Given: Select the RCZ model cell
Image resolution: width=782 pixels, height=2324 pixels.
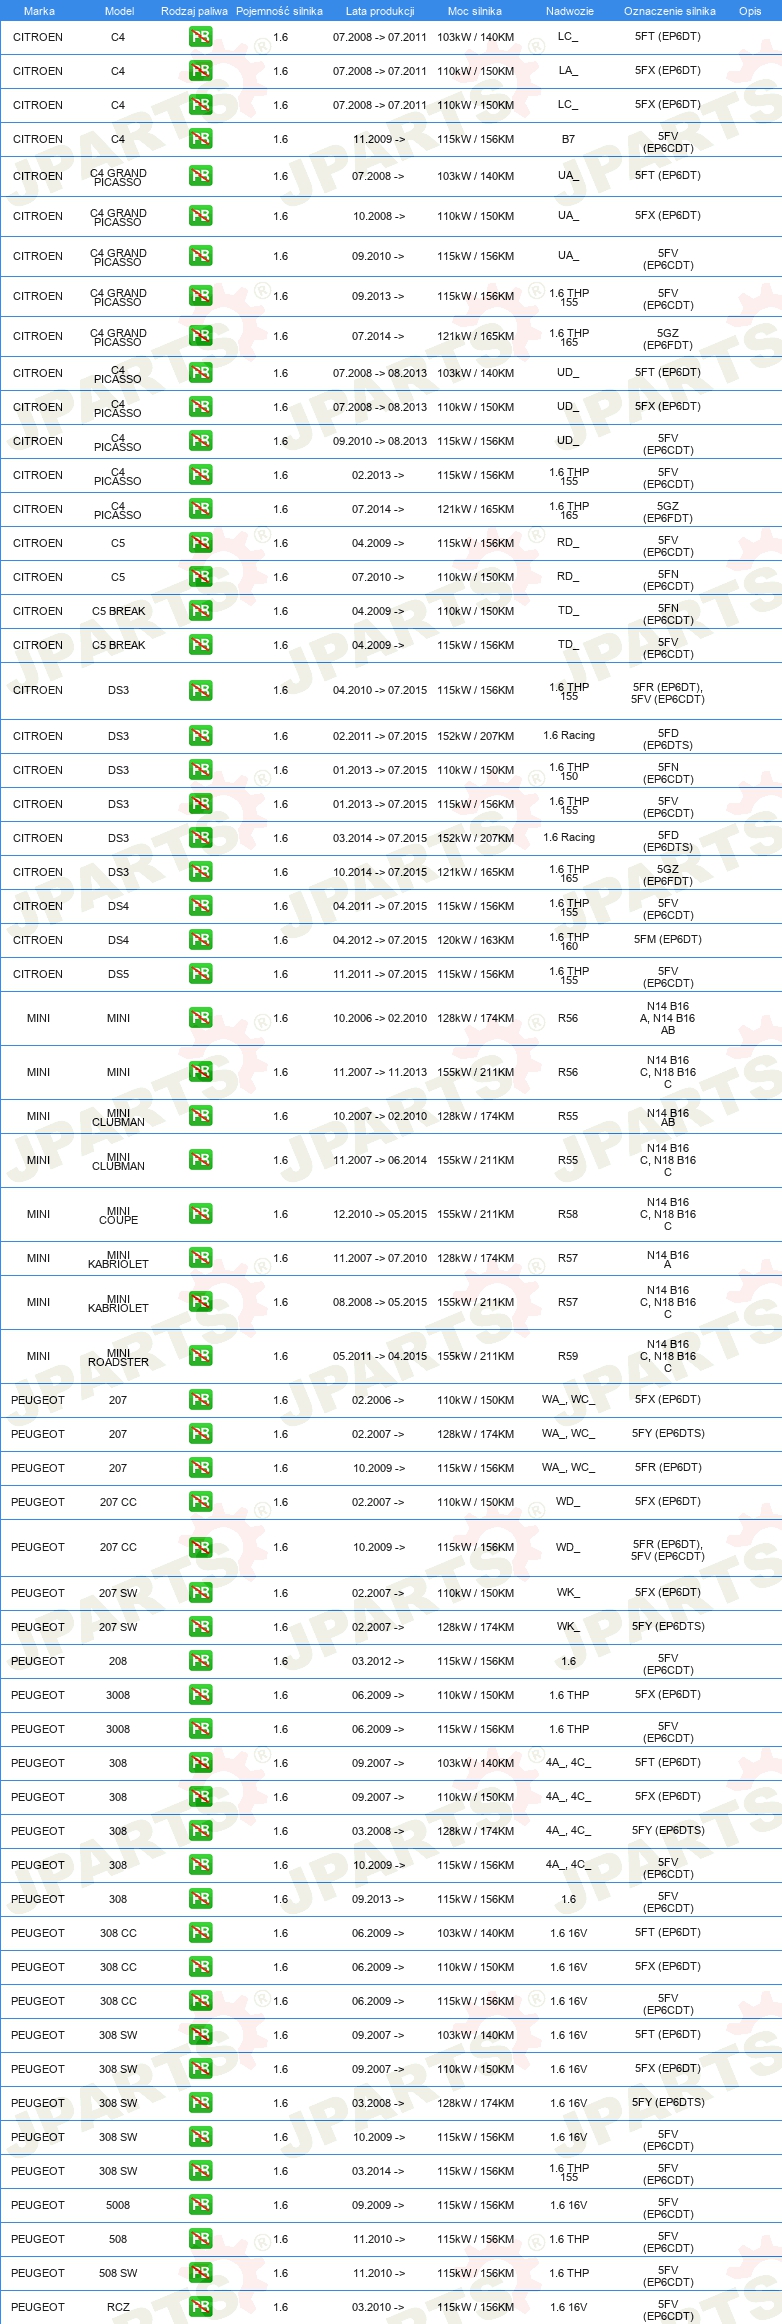Looking at the screenshot, I should click(118, 2307).
